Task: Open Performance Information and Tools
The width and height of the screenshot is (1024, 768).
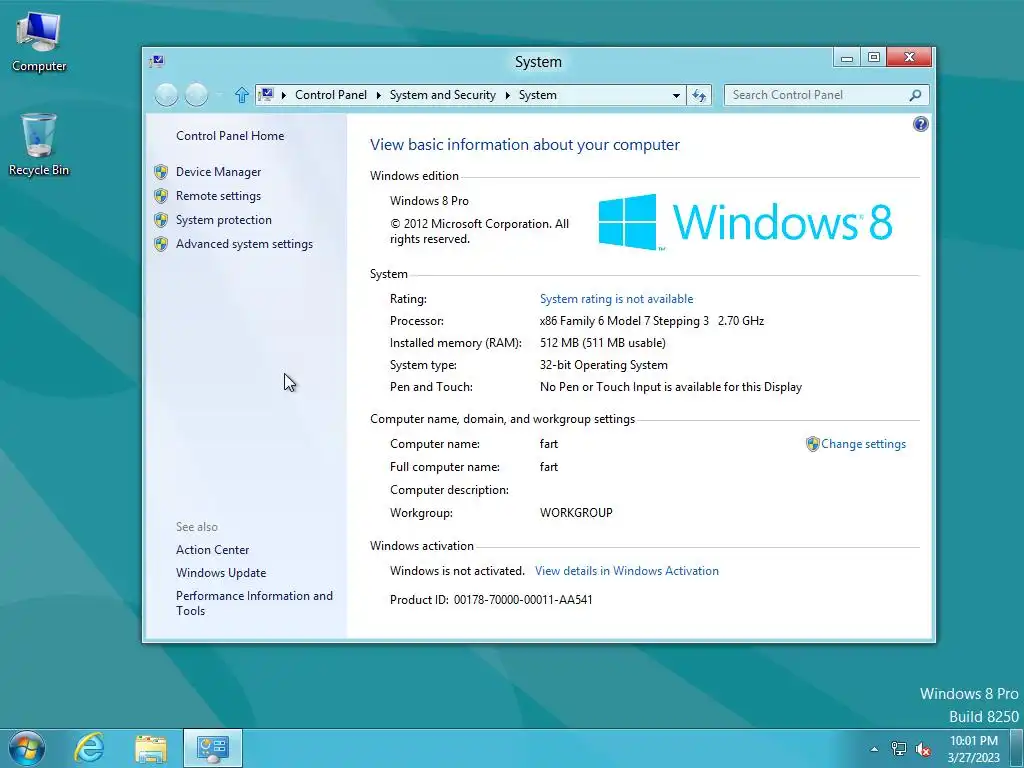Action: 254,603
